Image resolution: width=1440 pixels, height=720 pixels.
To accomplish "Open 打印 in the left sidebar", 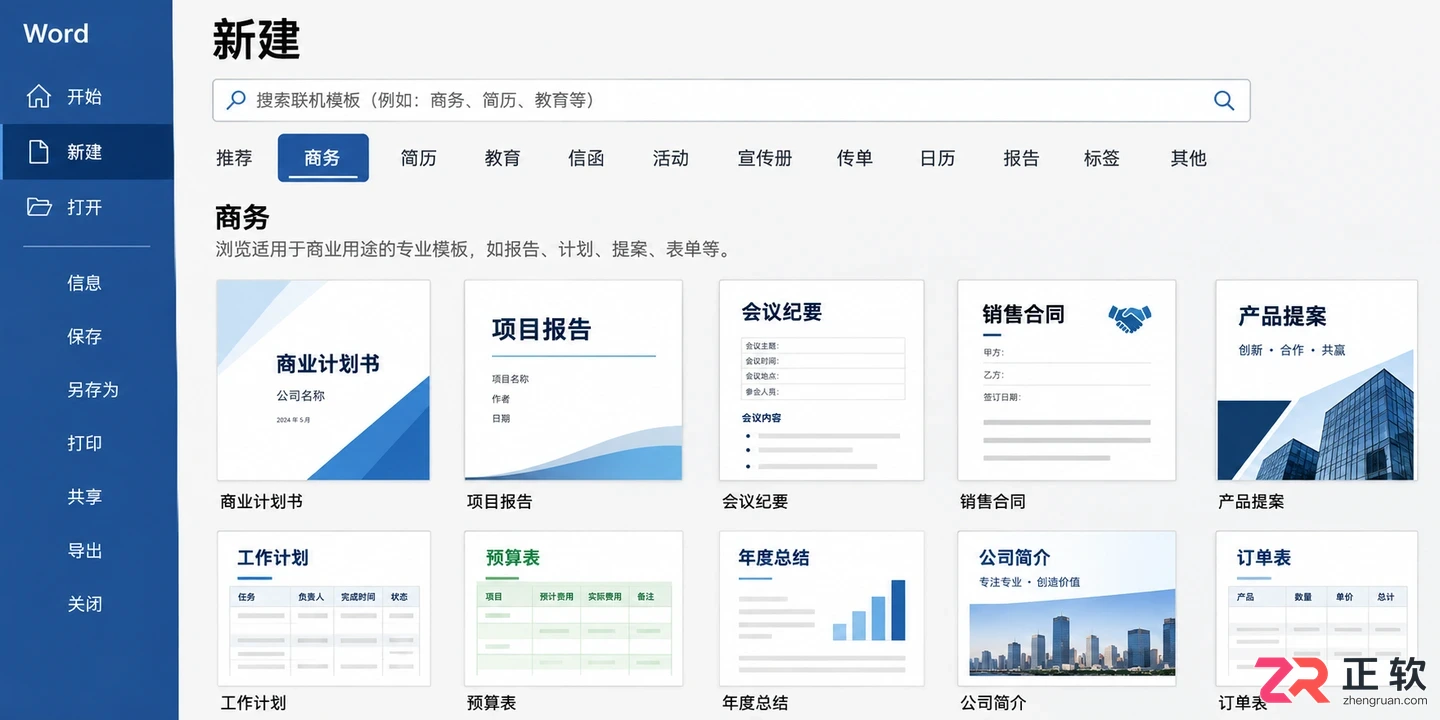I will pyautogui.click(x=84, y=443).
